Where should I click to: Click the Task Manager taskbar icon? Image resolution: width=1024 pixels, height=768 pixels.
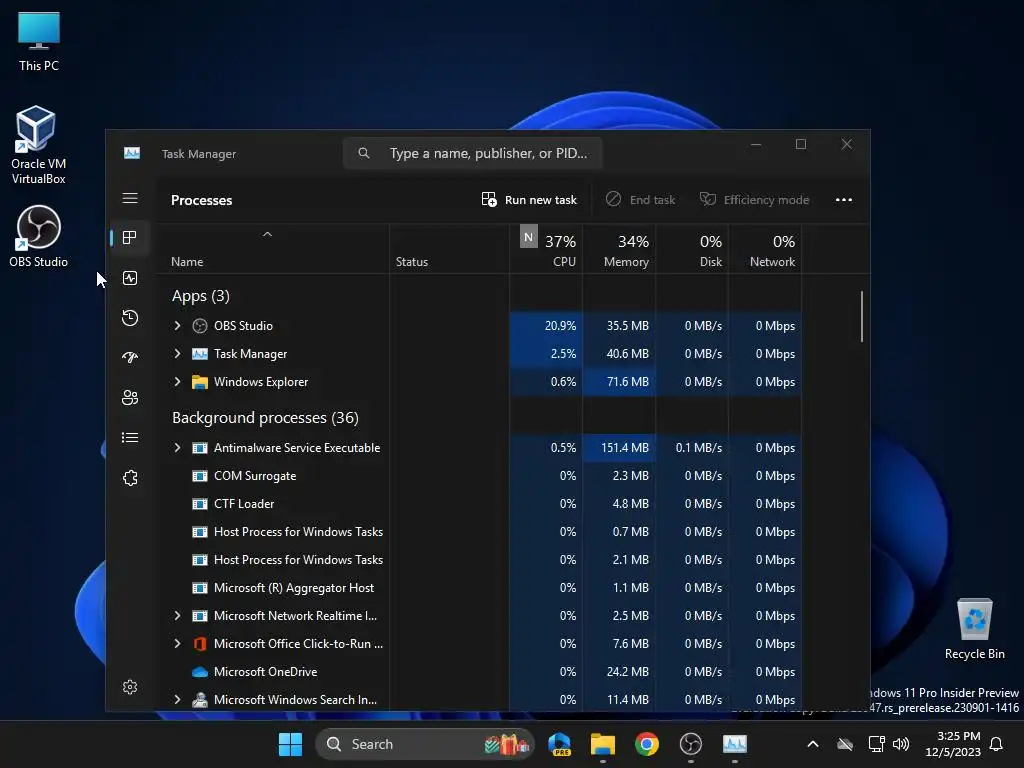tap(735, 744)
